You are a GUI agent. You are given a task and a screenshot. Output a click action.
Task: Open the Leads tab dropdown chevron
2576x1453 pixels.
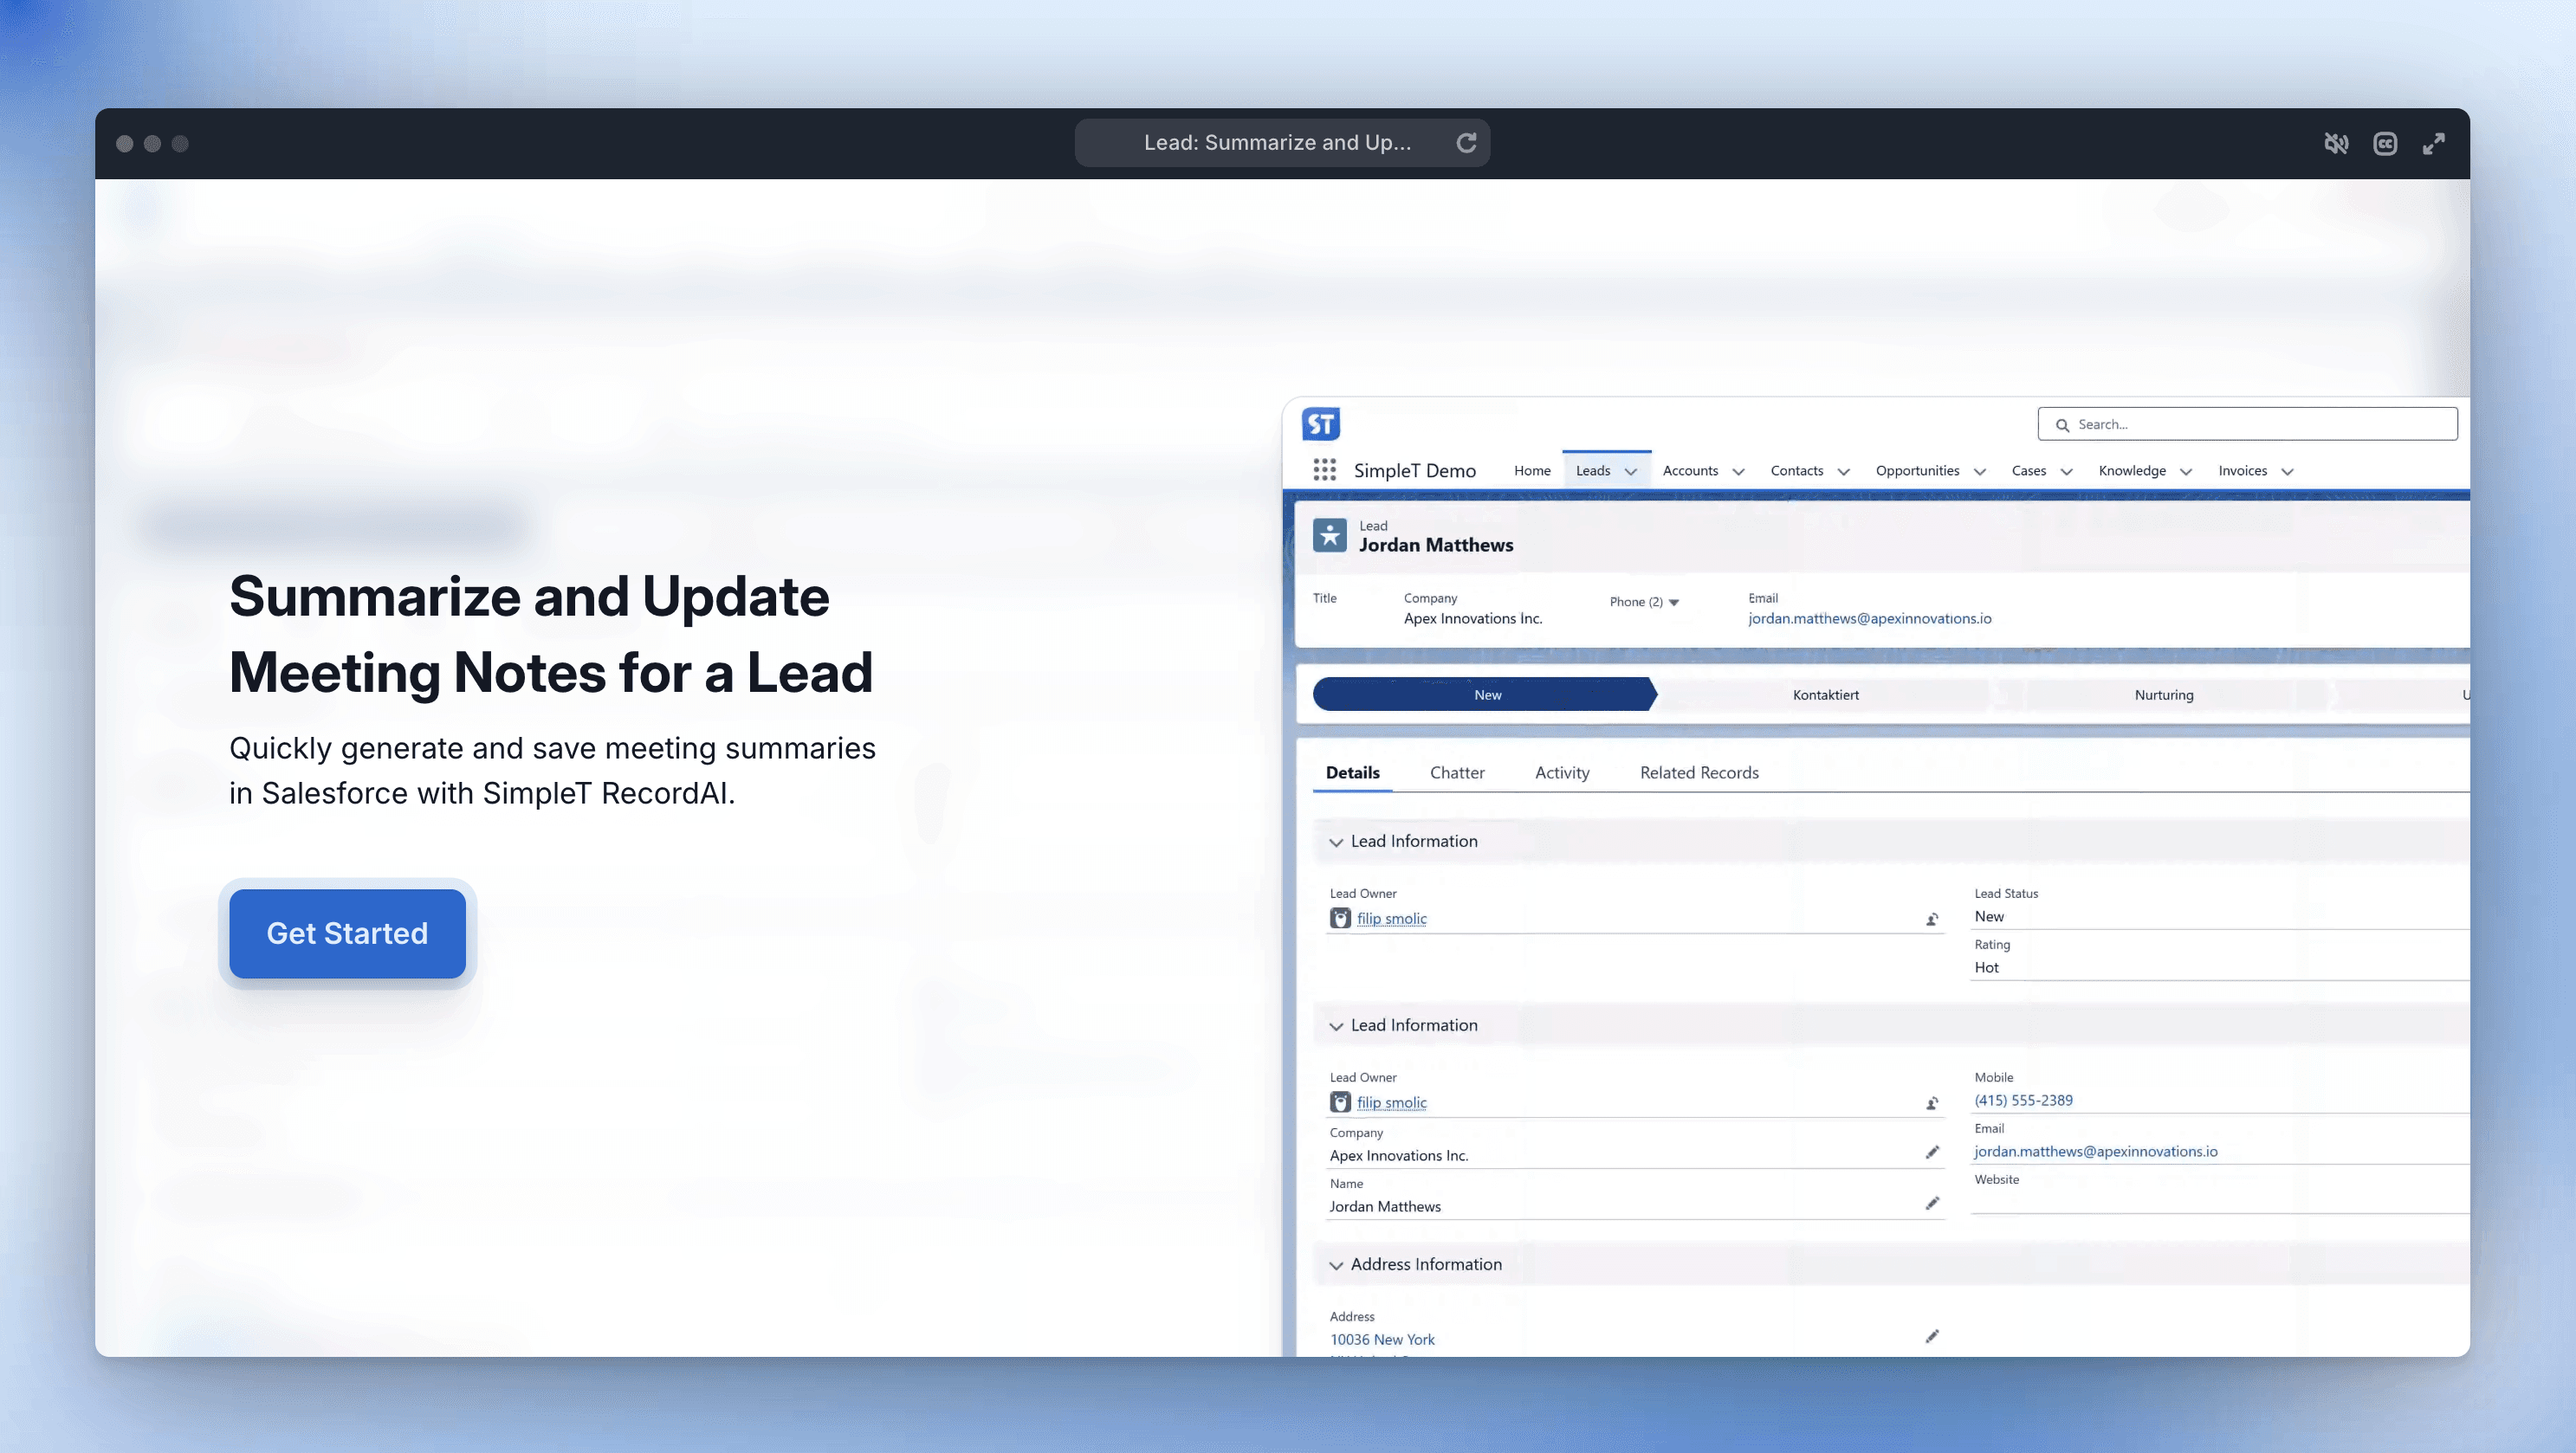[x=1631, y=472]
